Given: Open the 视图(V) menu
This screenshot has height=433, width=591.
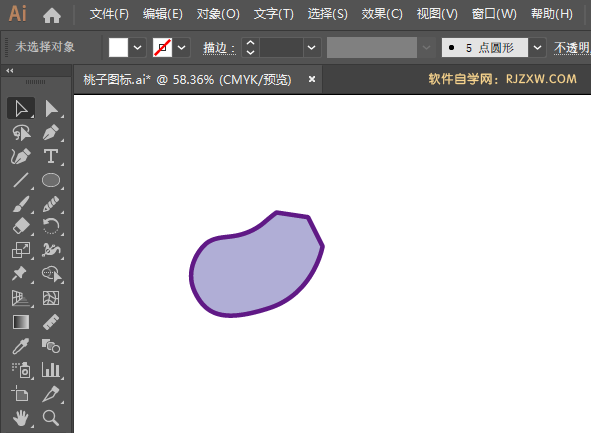Looking at the screenshot, I should 437,14.
